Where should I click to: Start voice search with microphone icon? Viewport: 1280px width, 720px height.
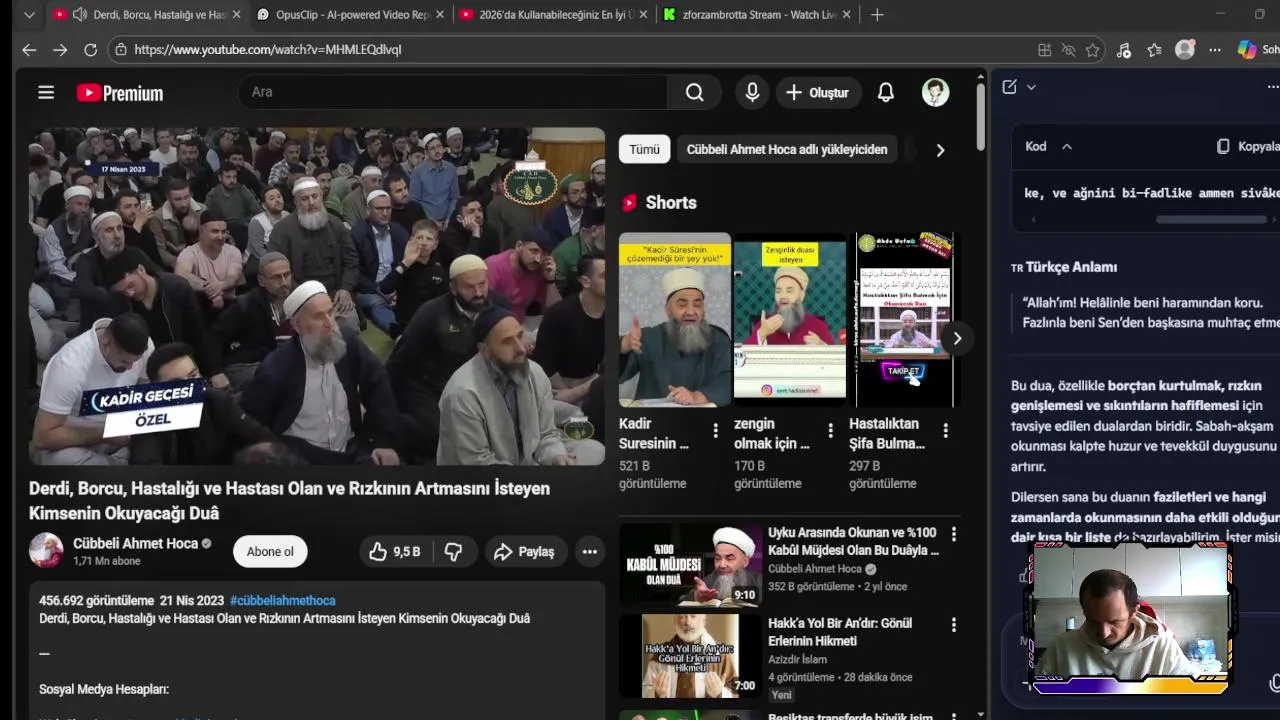pos(752,92)
